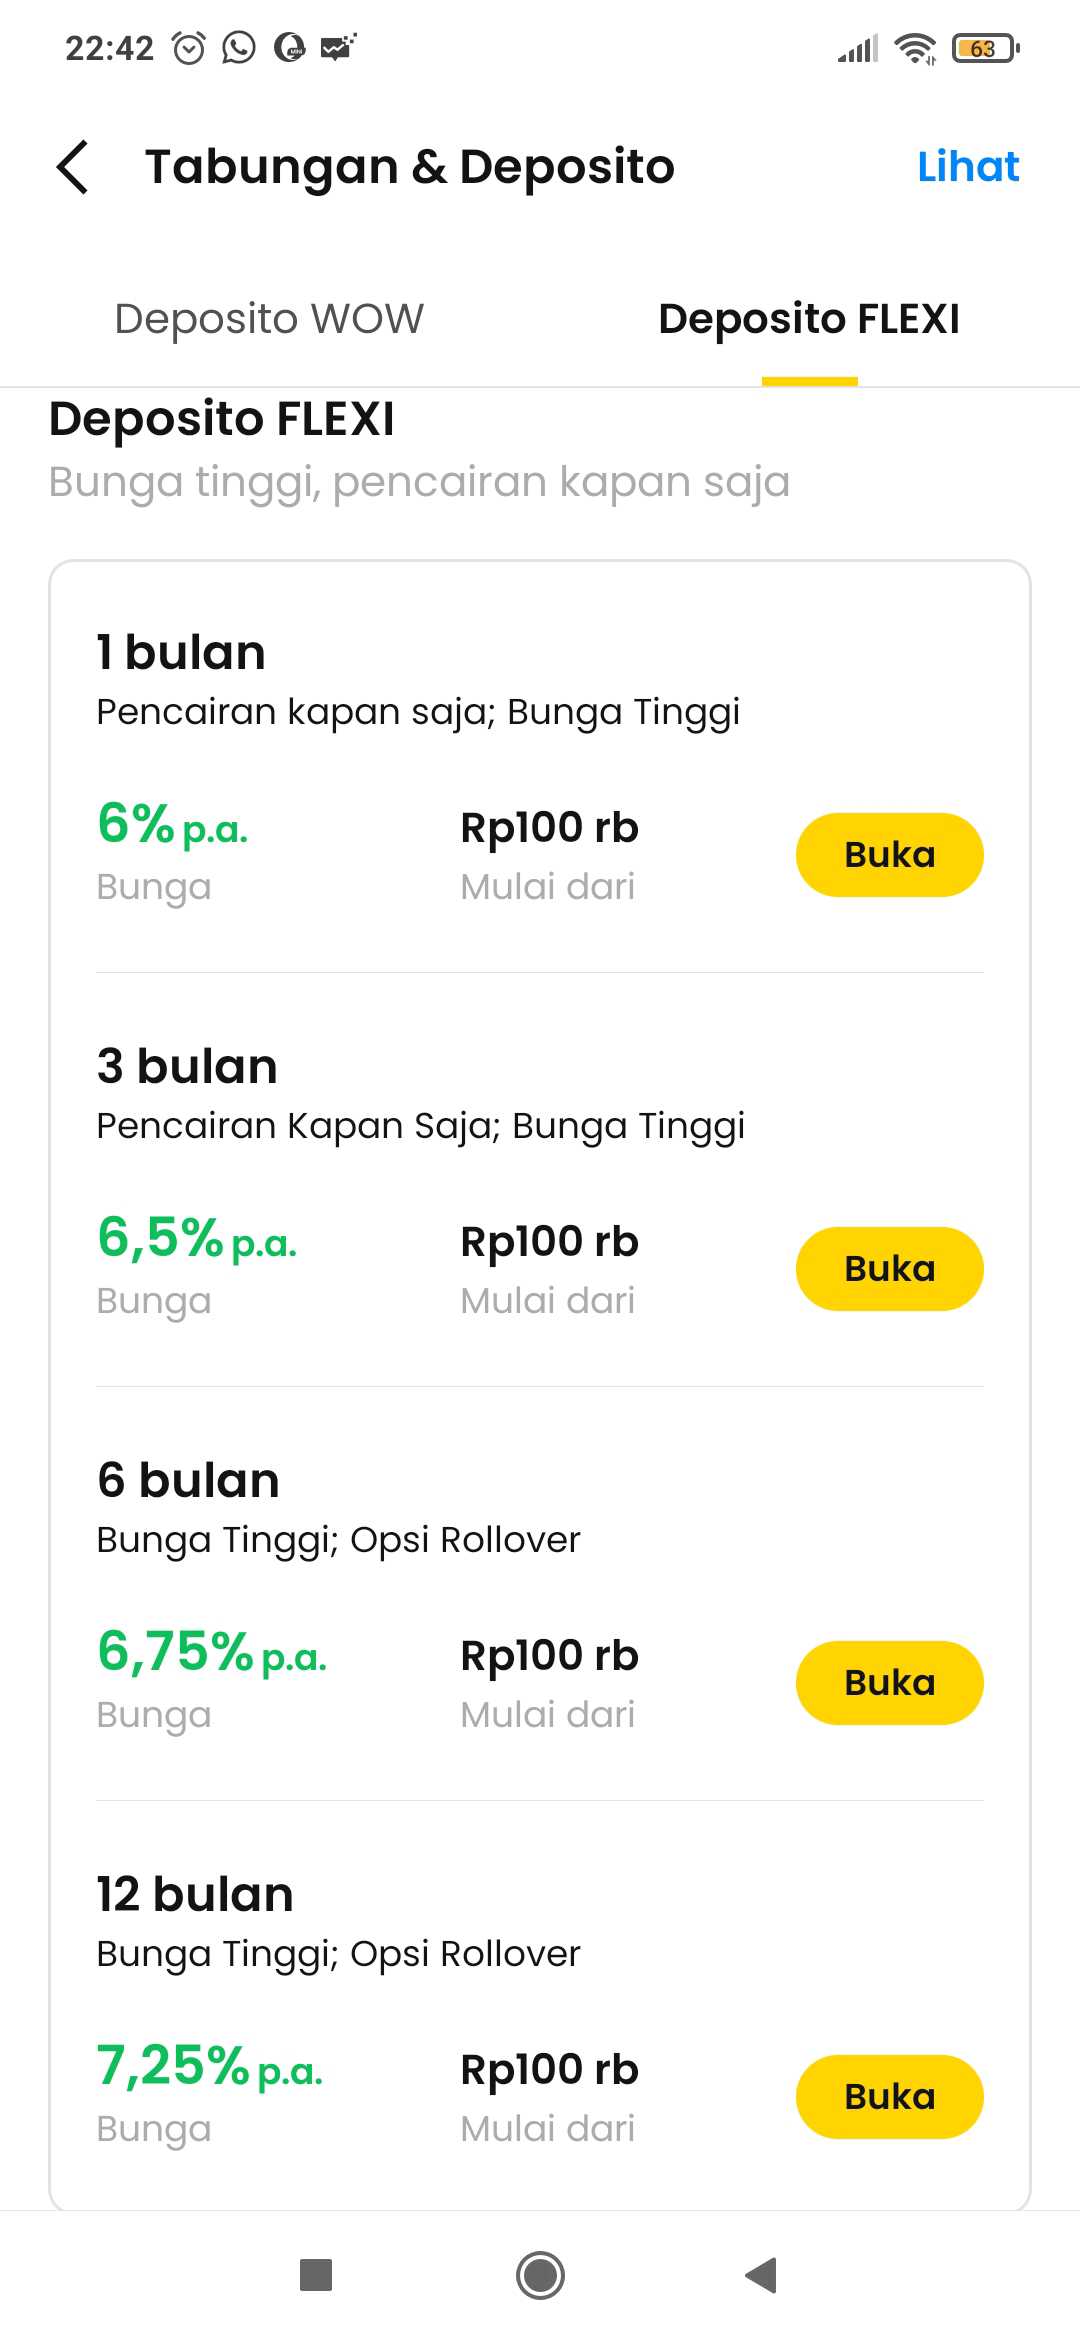This screenshot has width=1080, height=2340.
Task: Switch to the Deposito WOW tab
Action: click(269, 319)
